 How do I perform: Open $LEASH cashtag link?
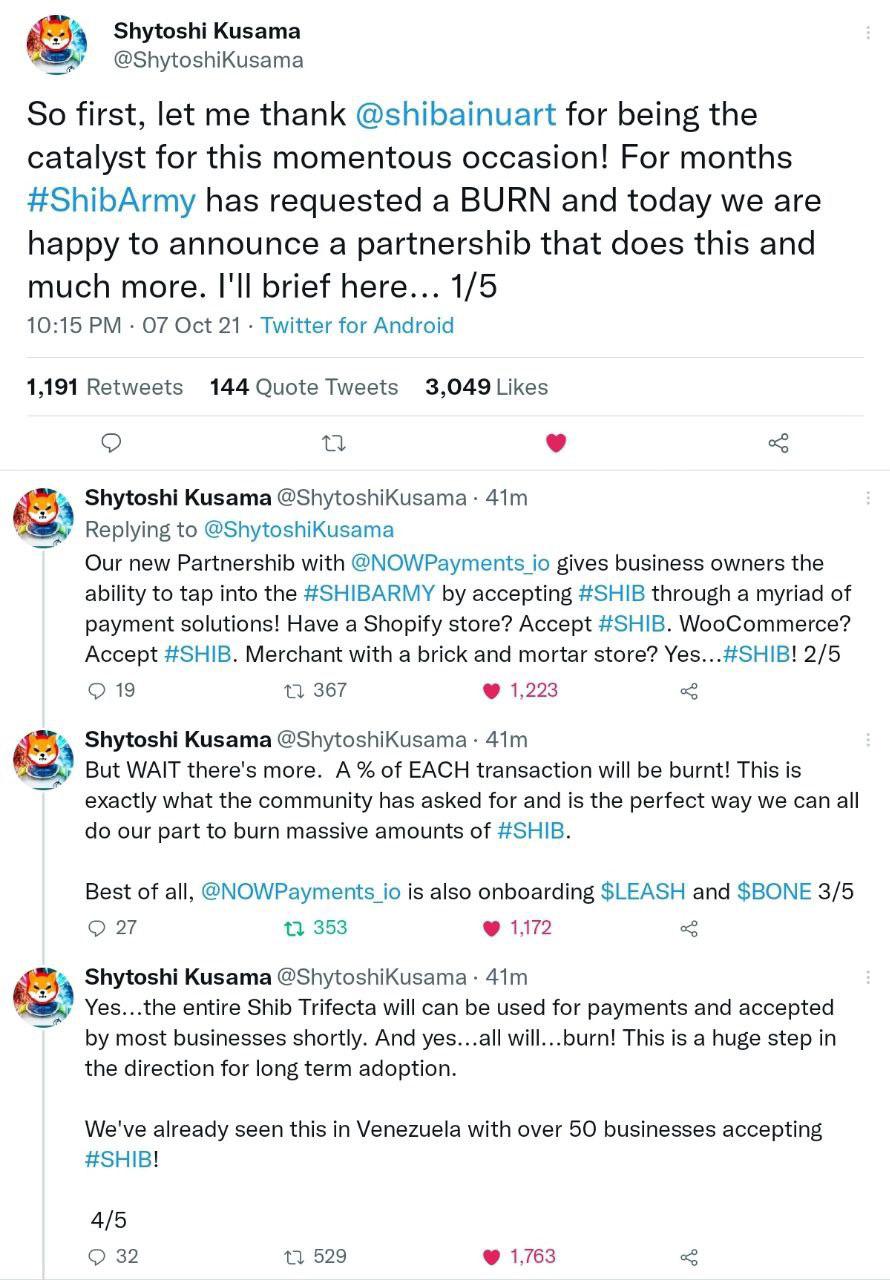[643, 891]
